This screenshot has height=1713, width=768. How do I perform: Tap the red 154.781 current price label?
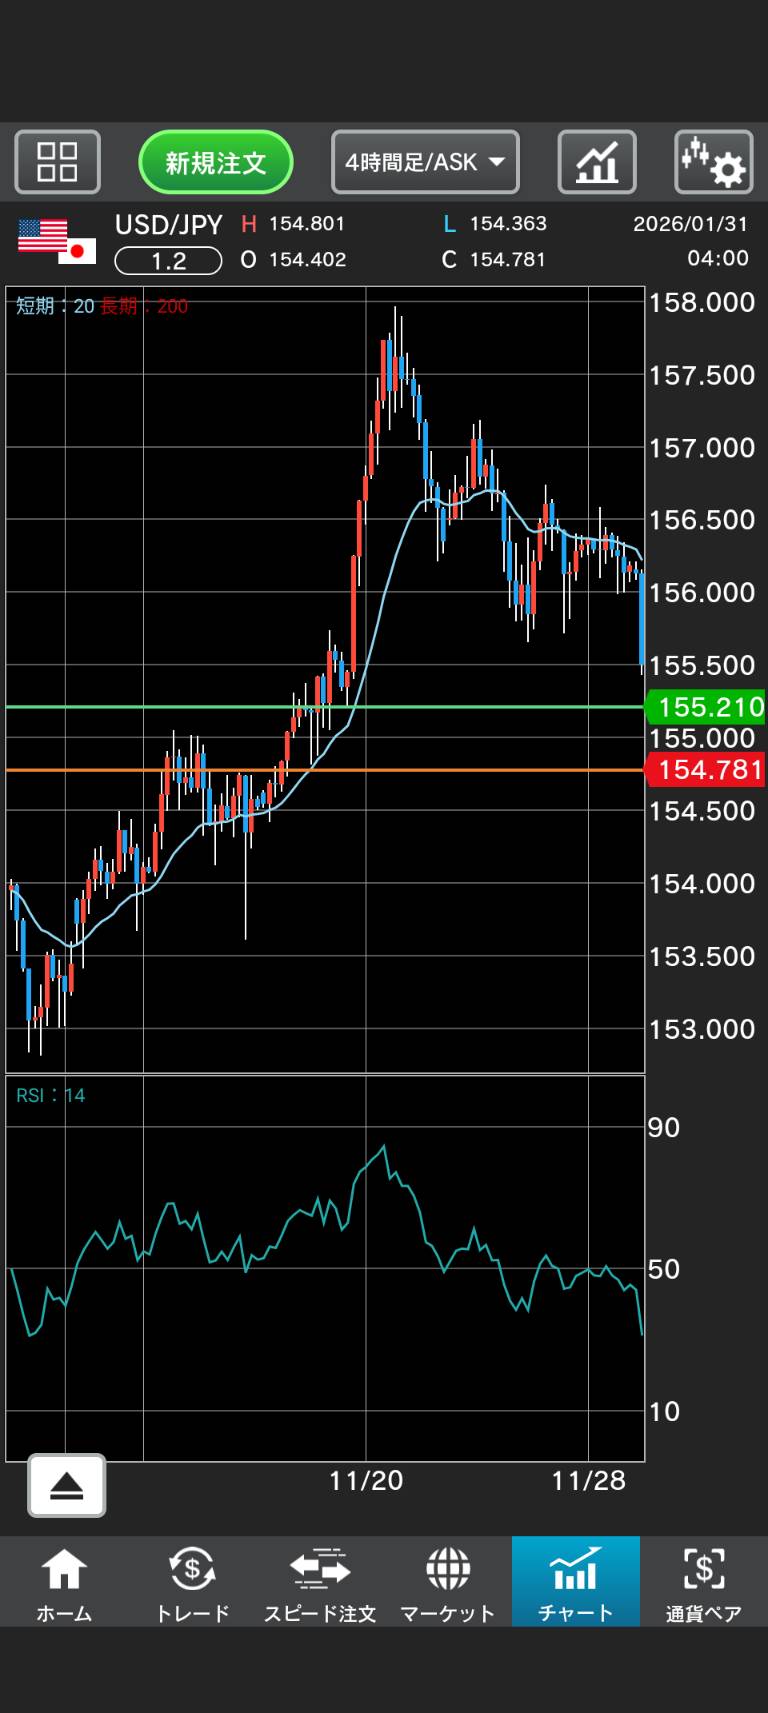[706, 770]
